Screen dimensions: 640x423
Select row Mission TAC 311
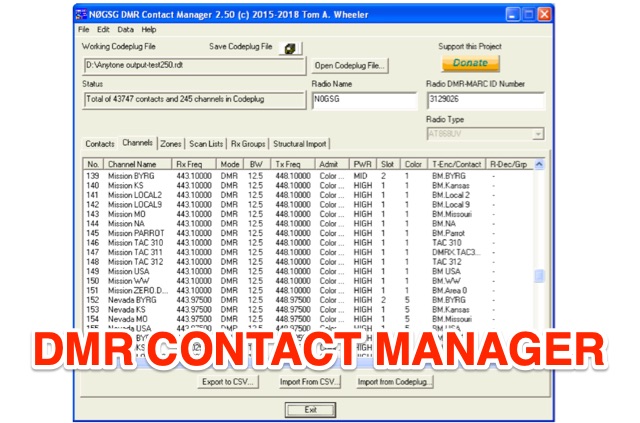pos(308,252)
